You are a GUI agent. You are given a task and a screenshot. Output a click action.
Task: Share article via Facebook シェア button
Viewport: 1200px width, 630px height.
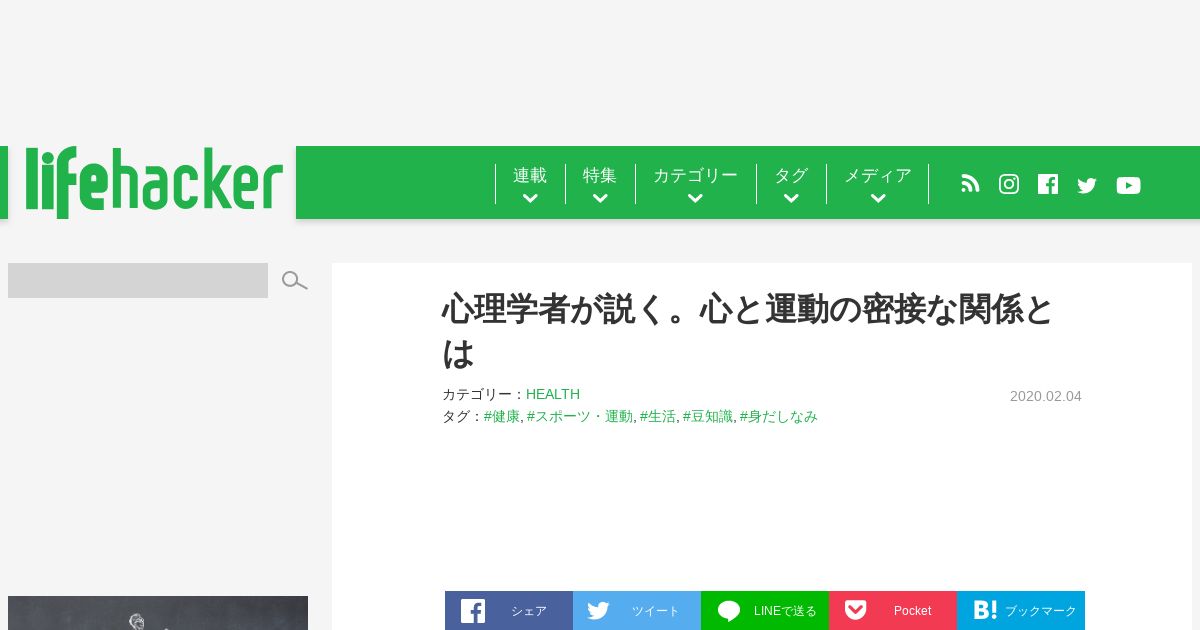(509, 610)
